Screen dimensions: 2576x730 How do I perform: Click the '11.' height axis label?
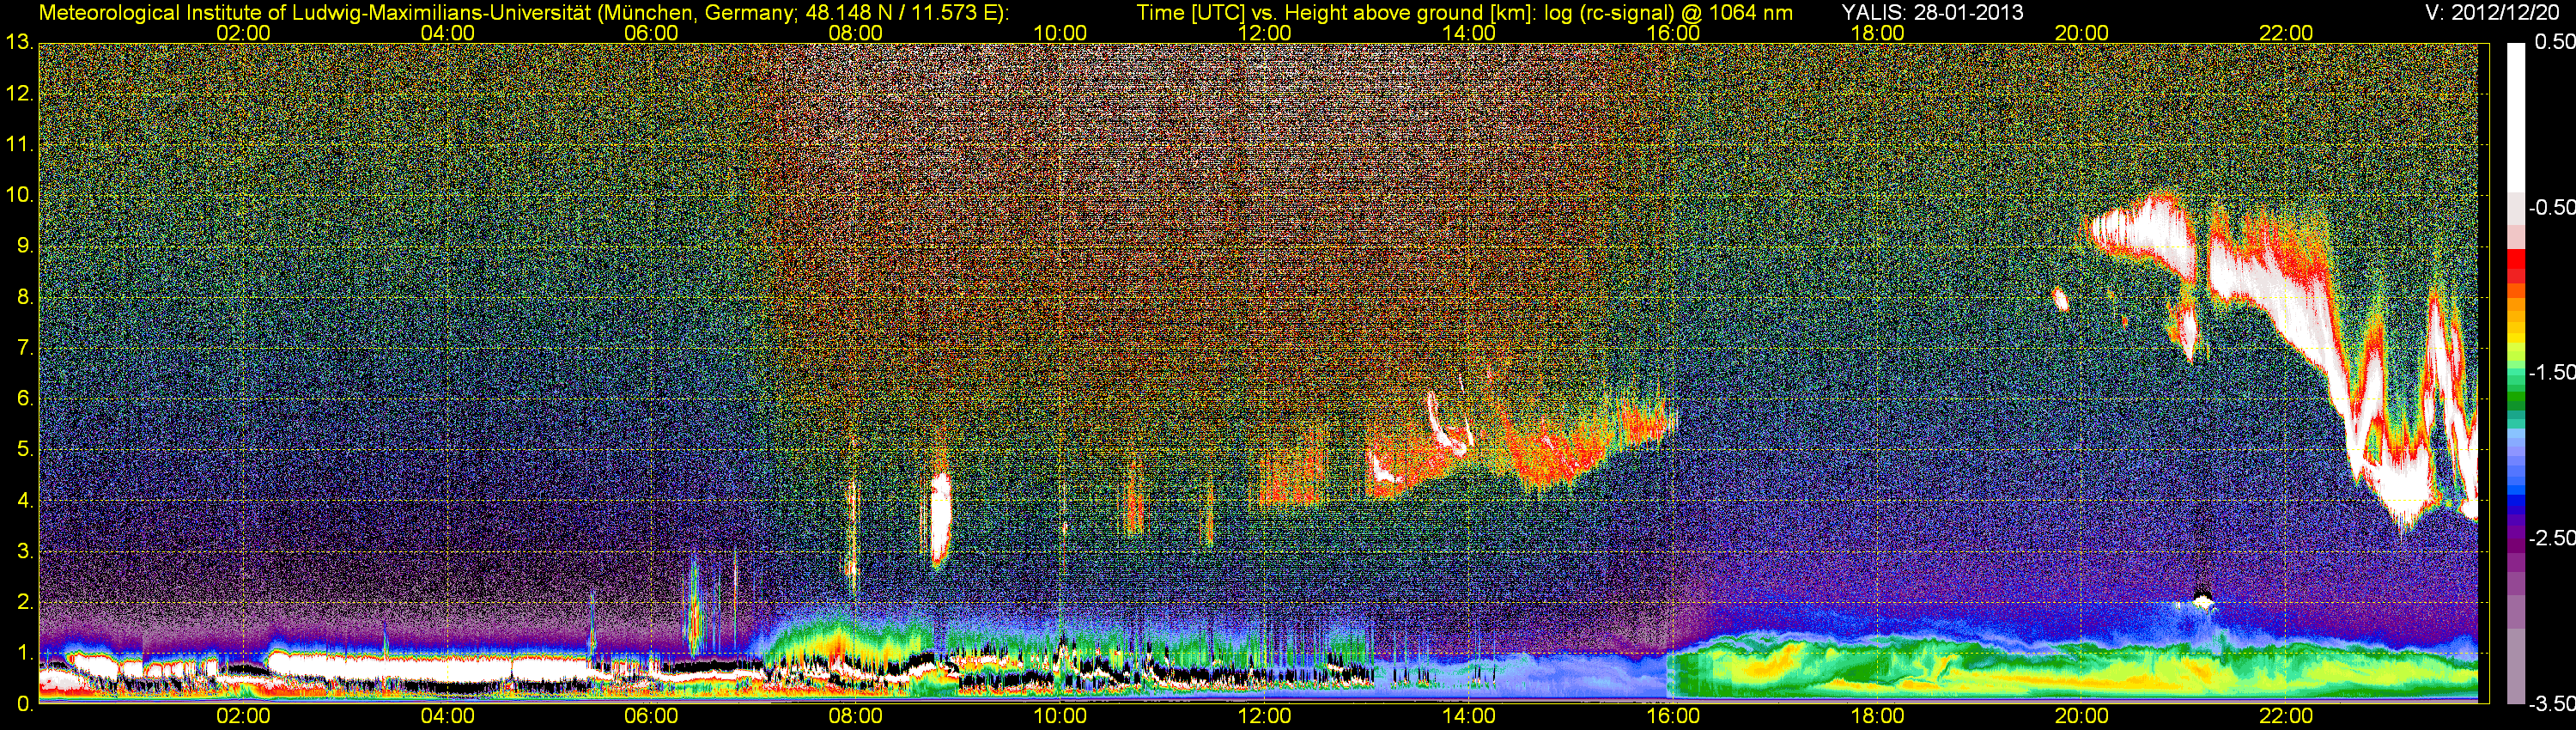point(19,145)
